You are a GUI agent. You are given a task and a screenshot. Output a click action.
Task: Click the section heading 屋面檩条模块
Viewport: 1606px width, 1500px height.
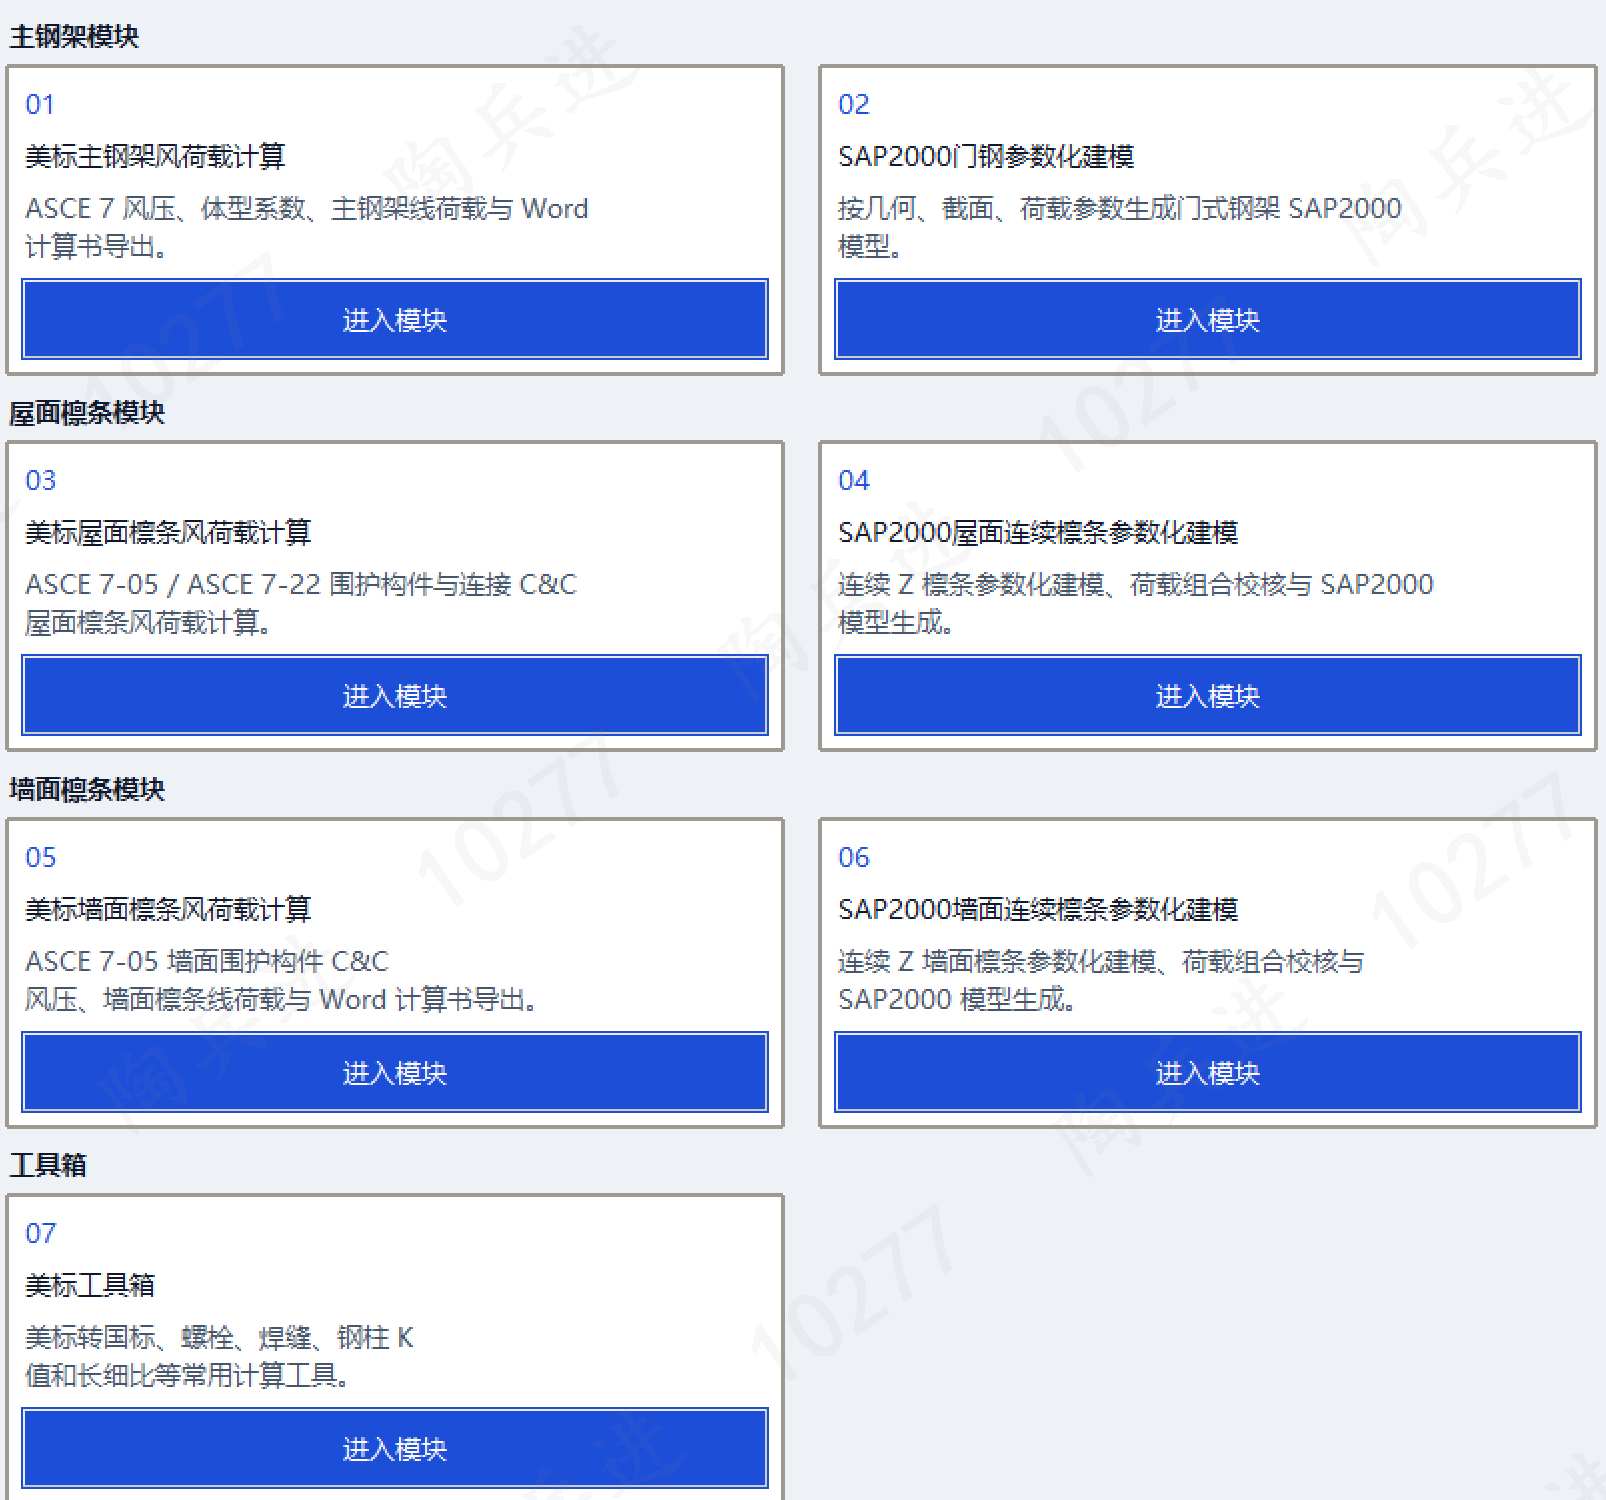tap(87, 413)
